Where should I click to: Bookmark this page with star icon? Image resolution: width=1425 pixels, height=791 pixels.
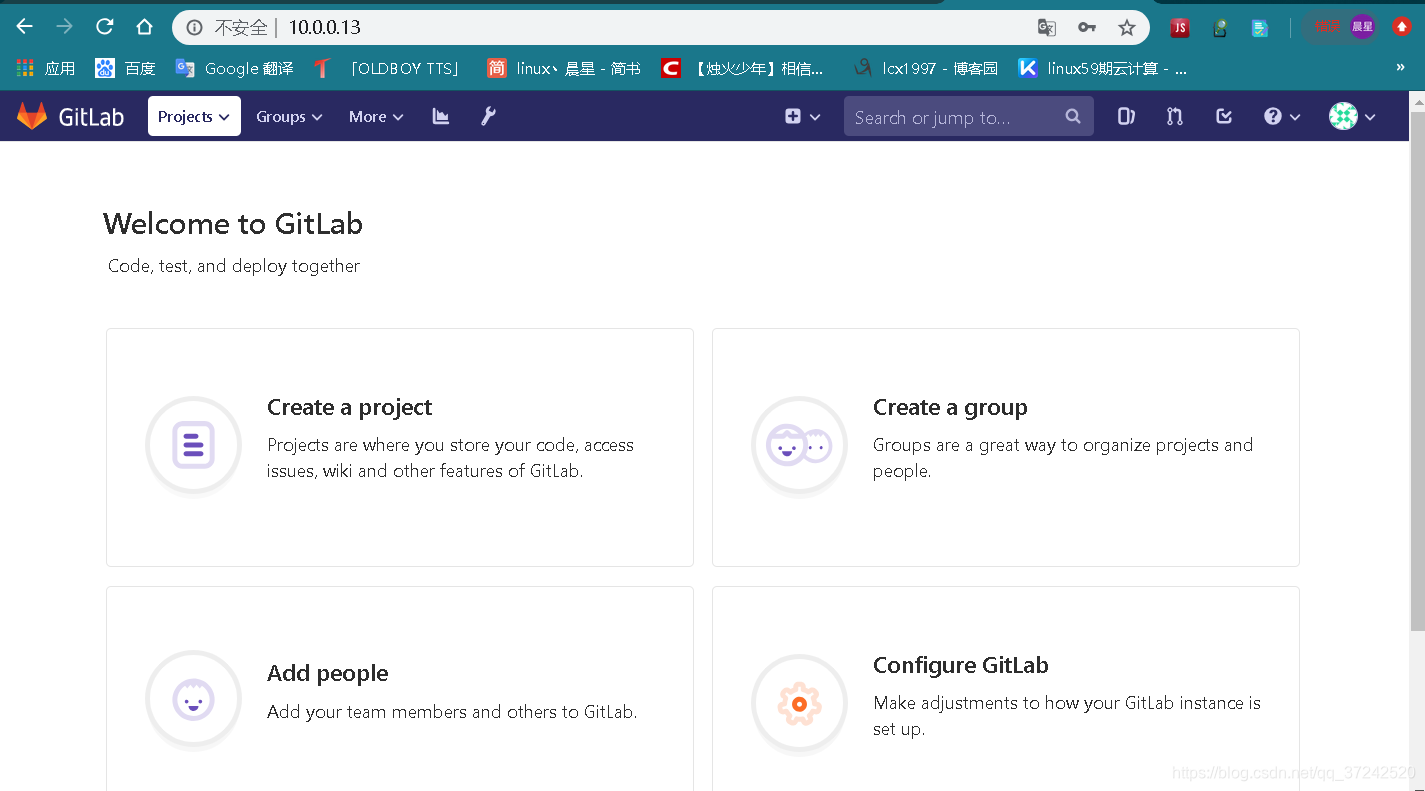tap(1127, 27)
